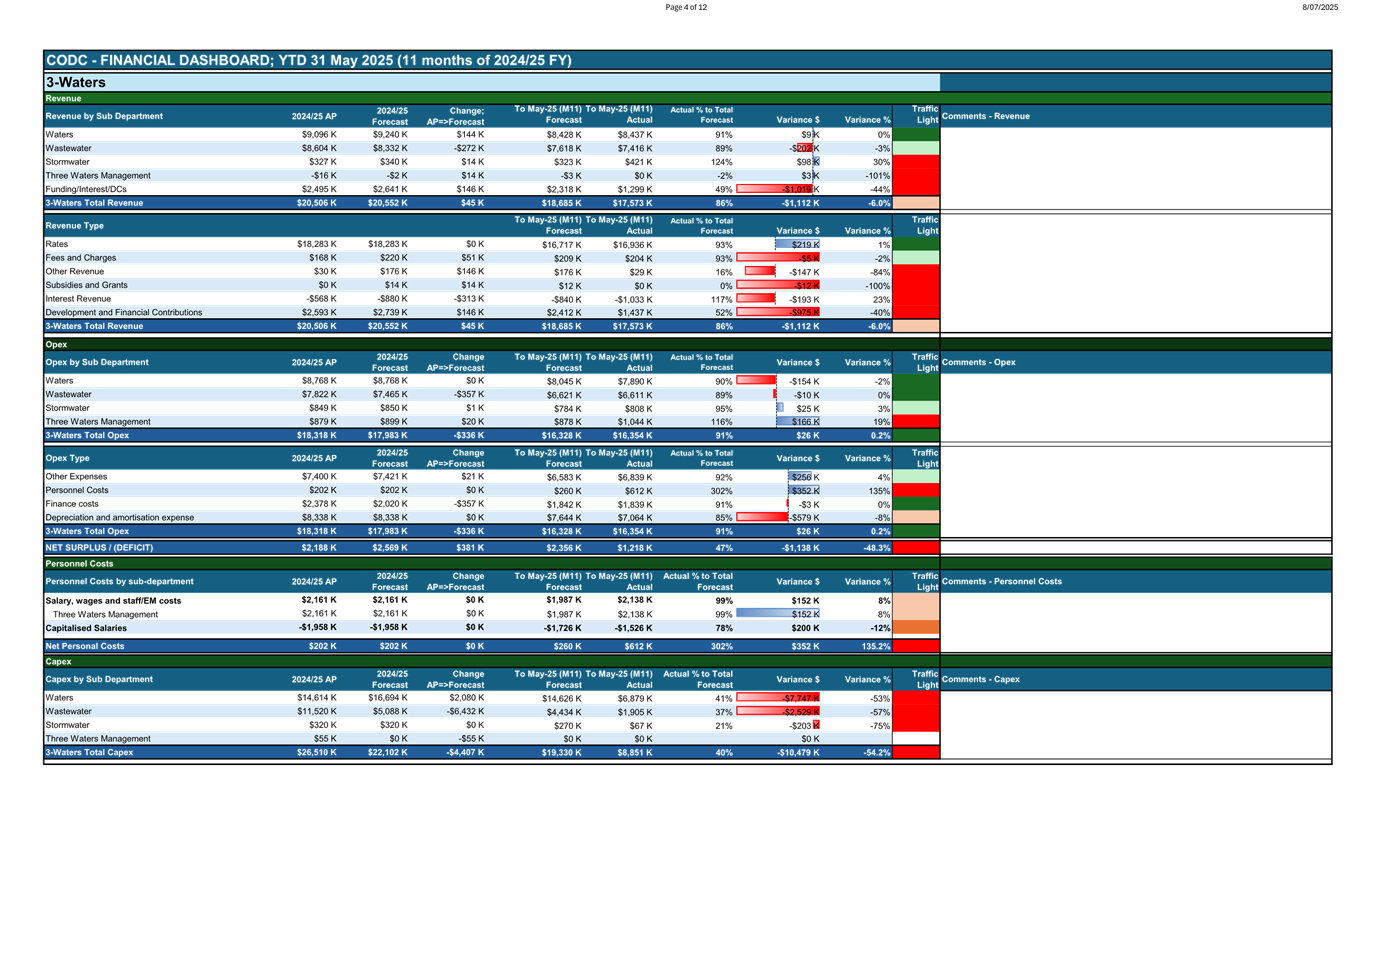The width and height of the screenshot is (1373, 955).
Task: Select Depreciation and amortisation expense label
Action: (x=120, y=518)
